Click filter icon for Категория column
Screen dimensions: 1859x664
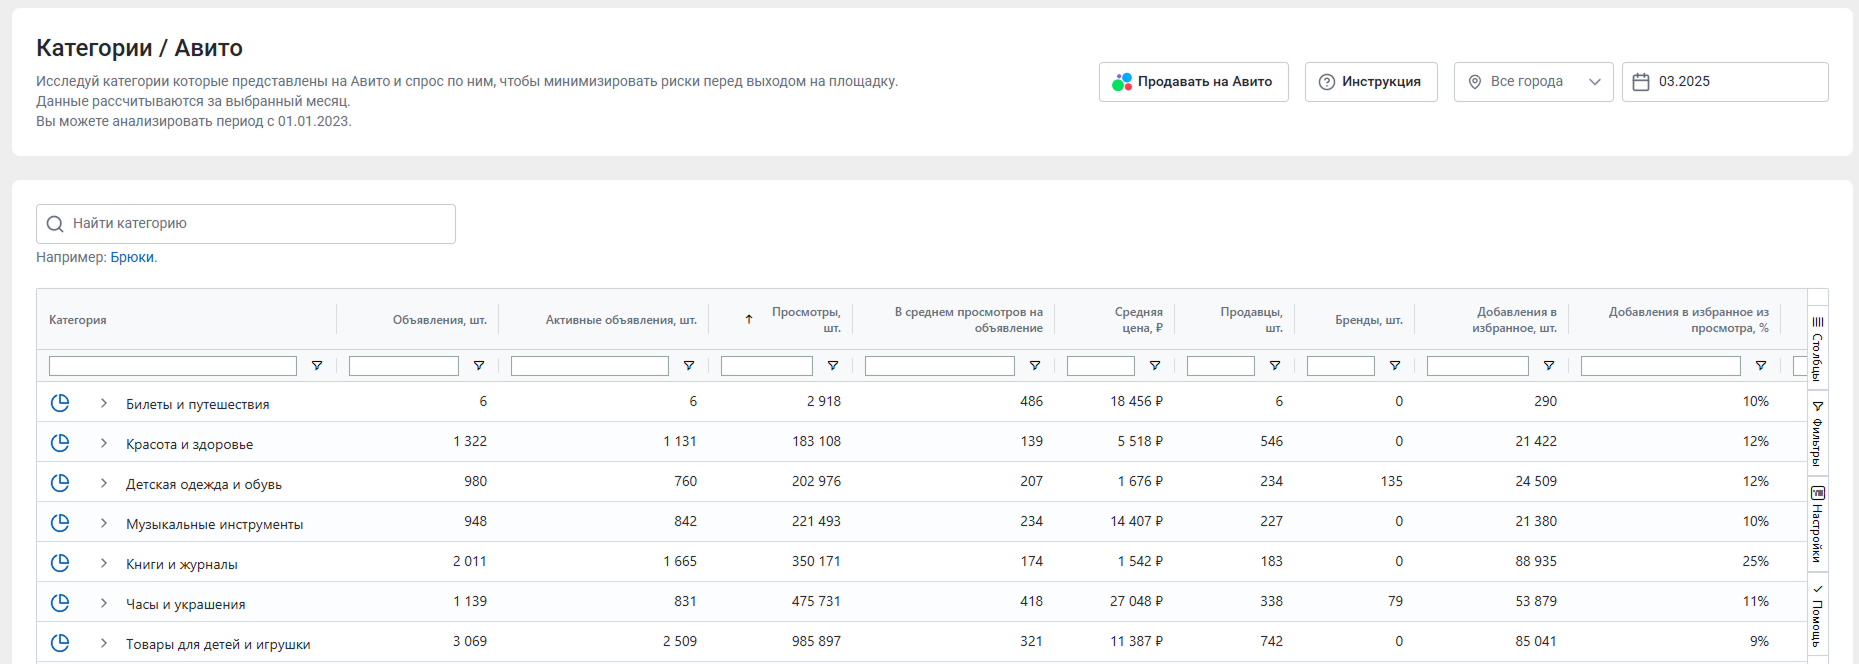click(x=317, y=366)
